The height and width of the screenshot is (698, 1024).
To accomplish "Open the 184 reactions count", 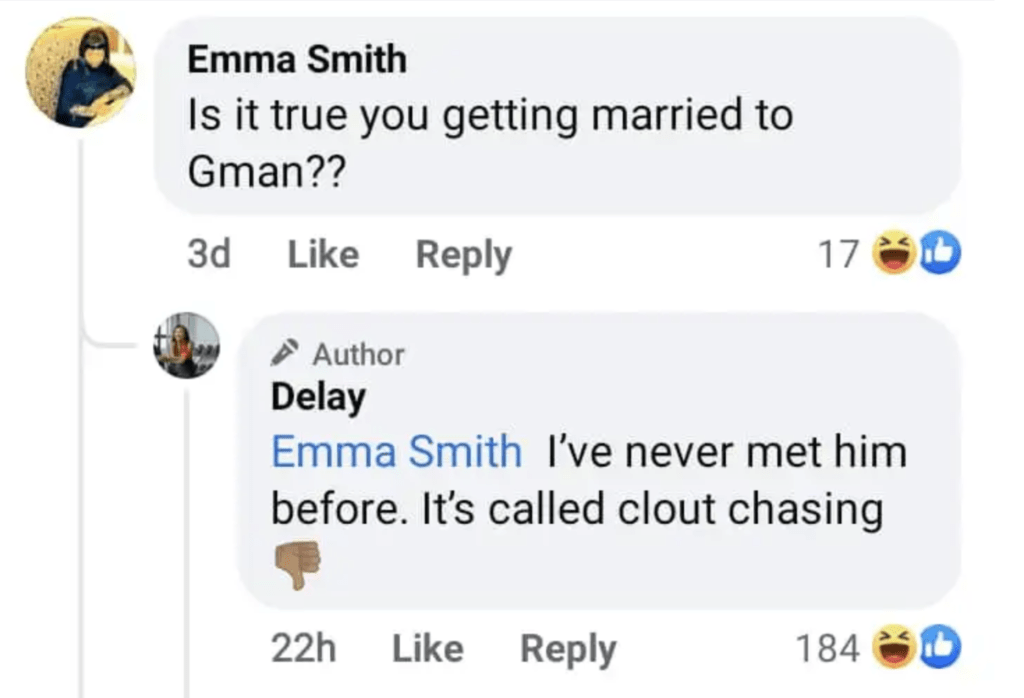I will [827, 648].
